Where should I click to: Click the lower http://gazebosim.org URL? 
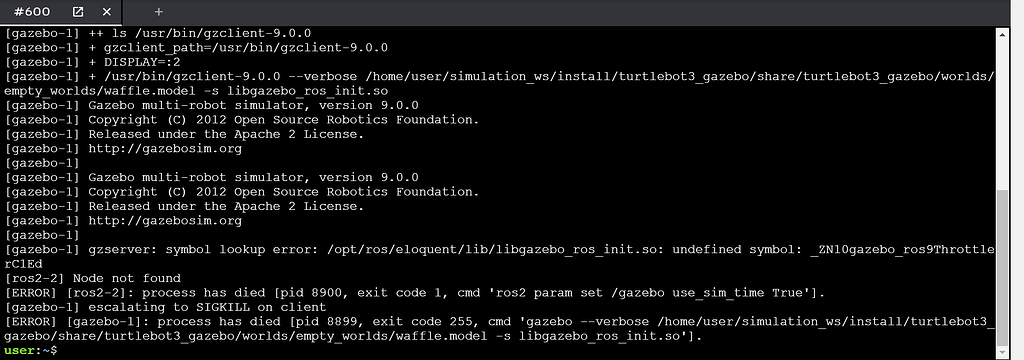click(165, 220)
